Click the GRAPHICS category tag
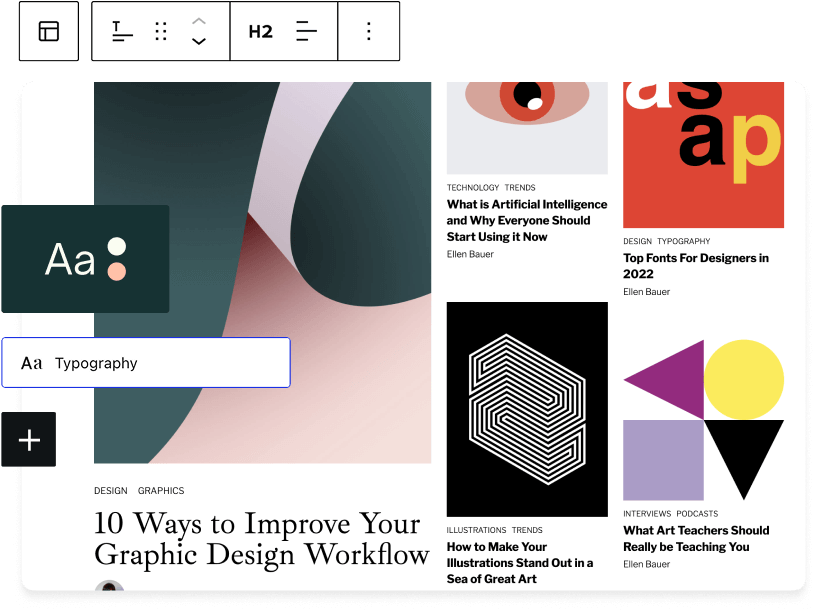Image resolution: width=817 pixels, height=610 pixels. pyautogui.click(x=161, y=491)
